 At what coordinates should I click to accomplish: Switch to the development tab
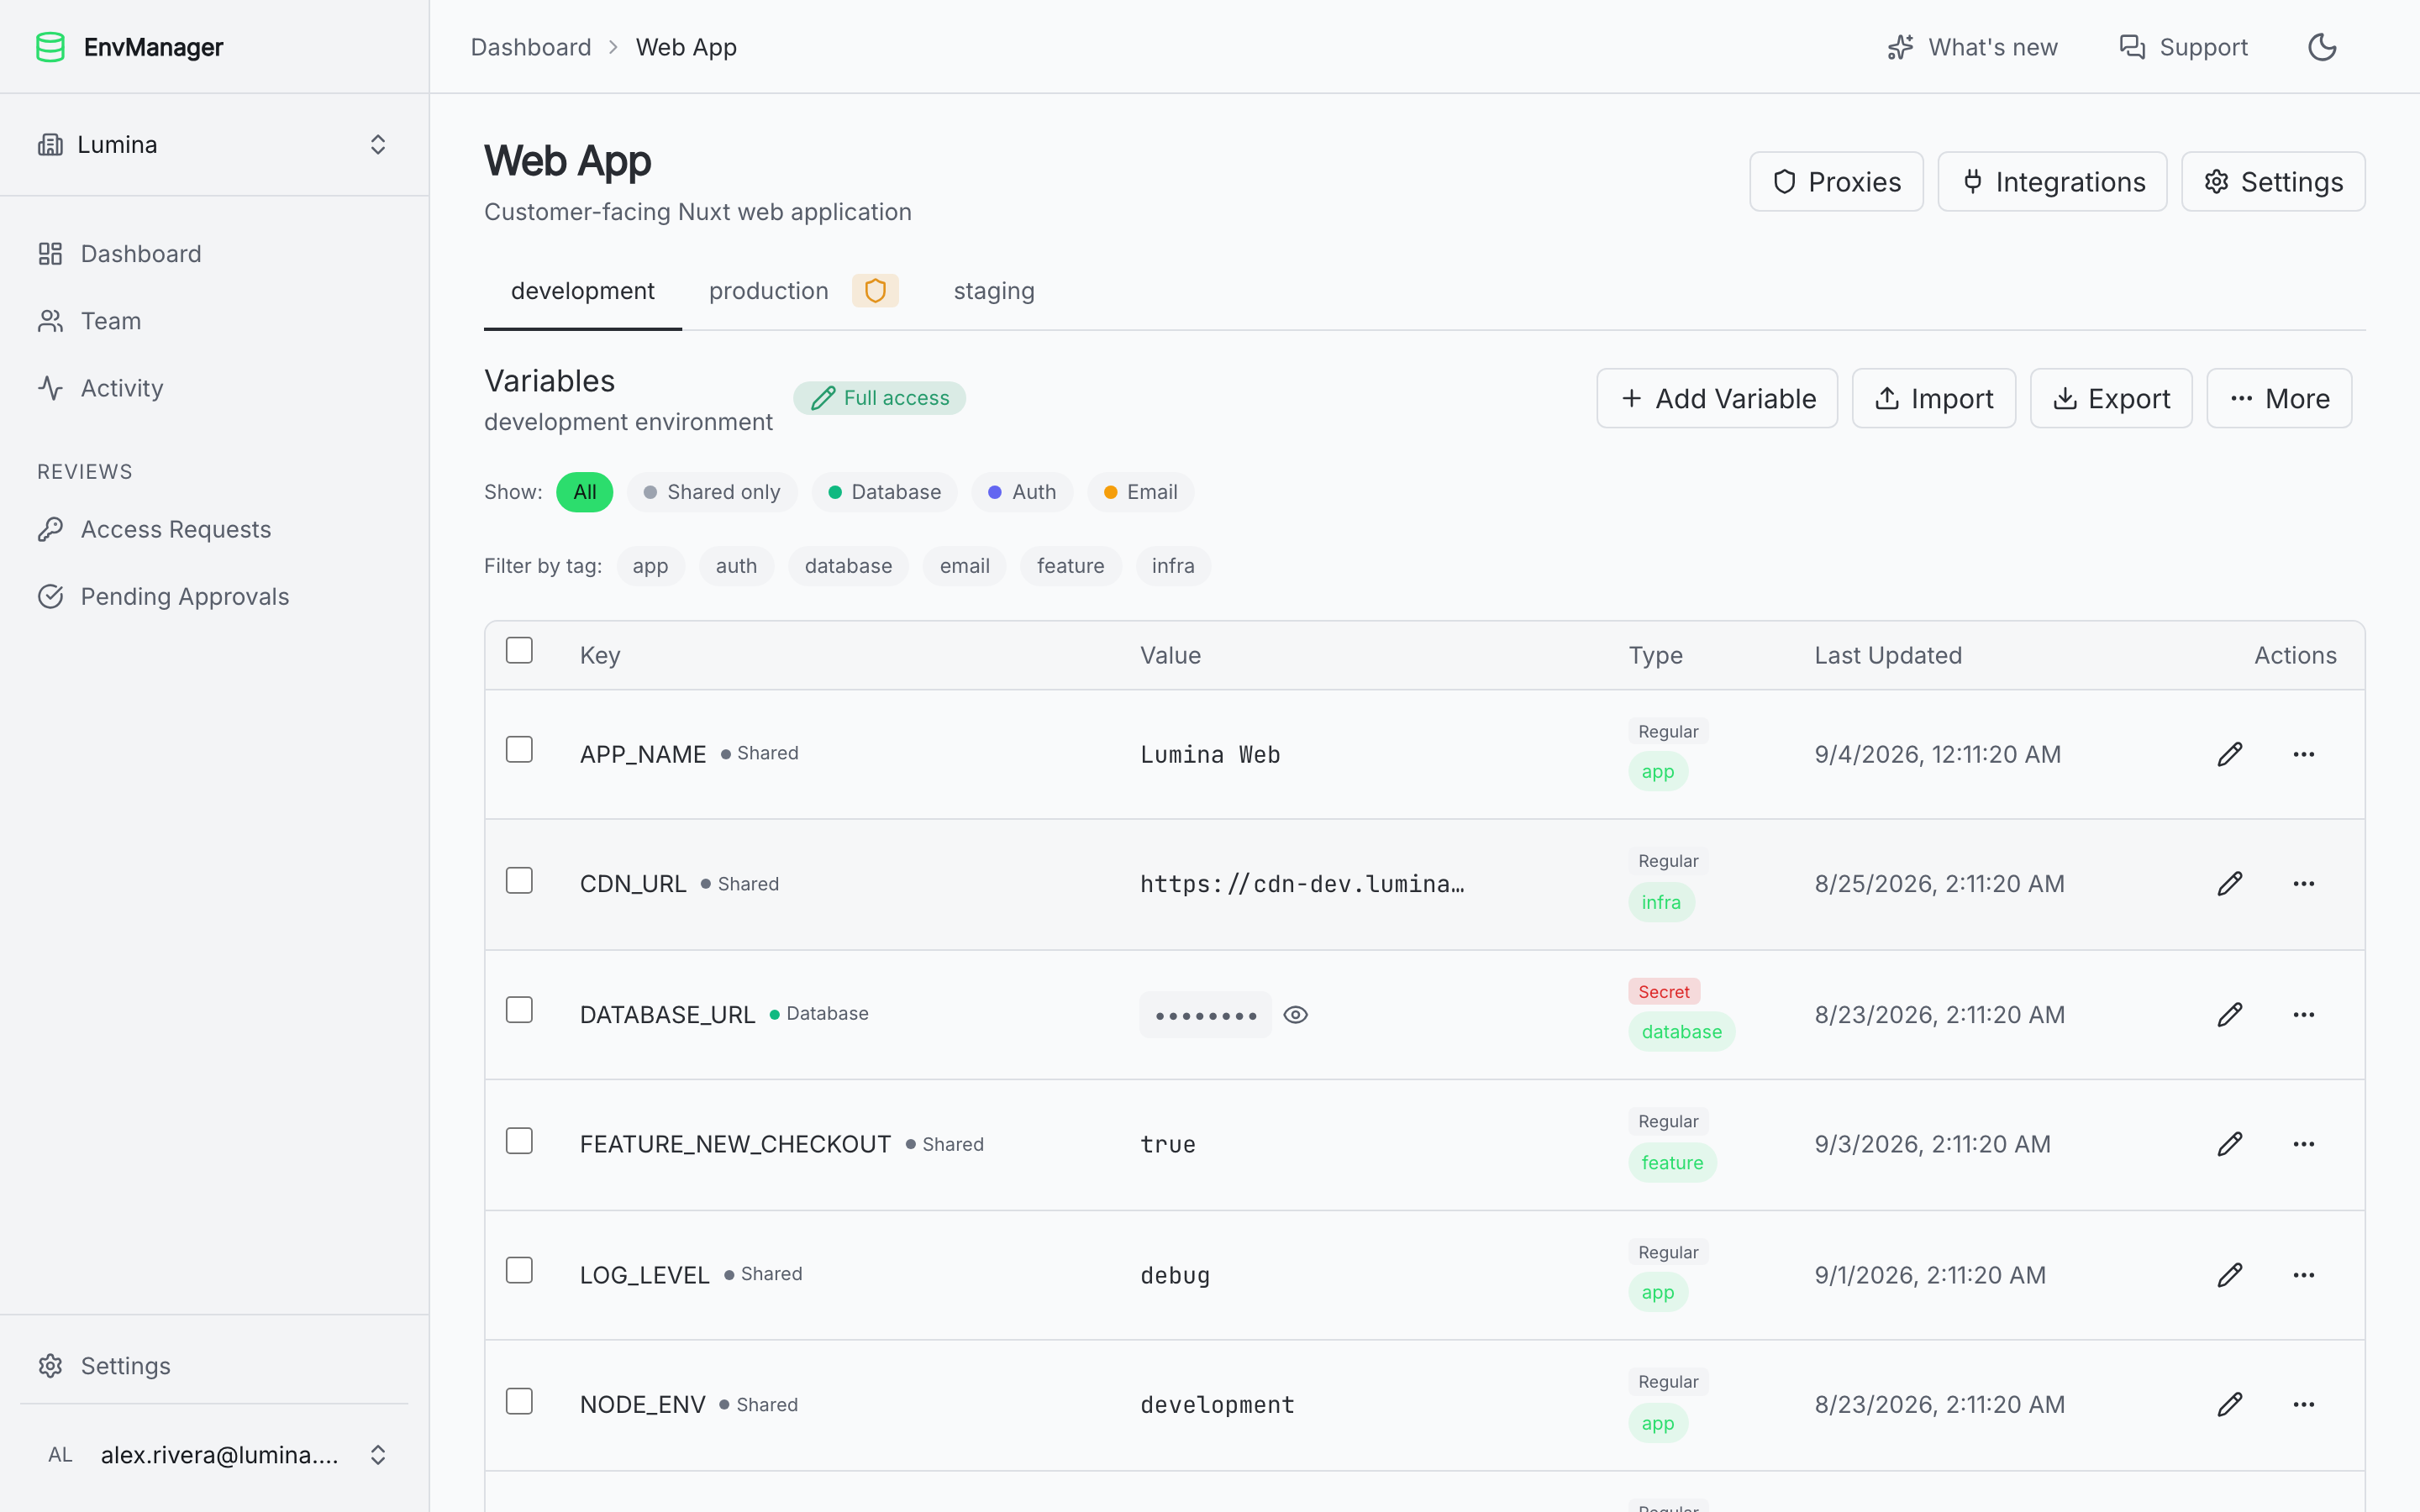point(583,291)
